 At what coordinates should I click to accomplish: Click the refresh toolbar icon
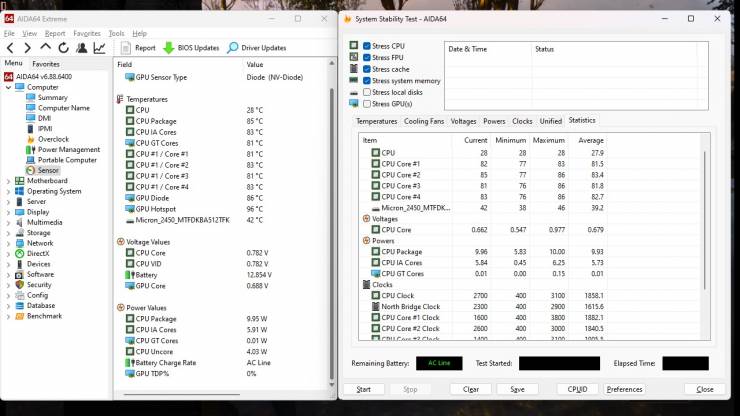pos(63,48)
